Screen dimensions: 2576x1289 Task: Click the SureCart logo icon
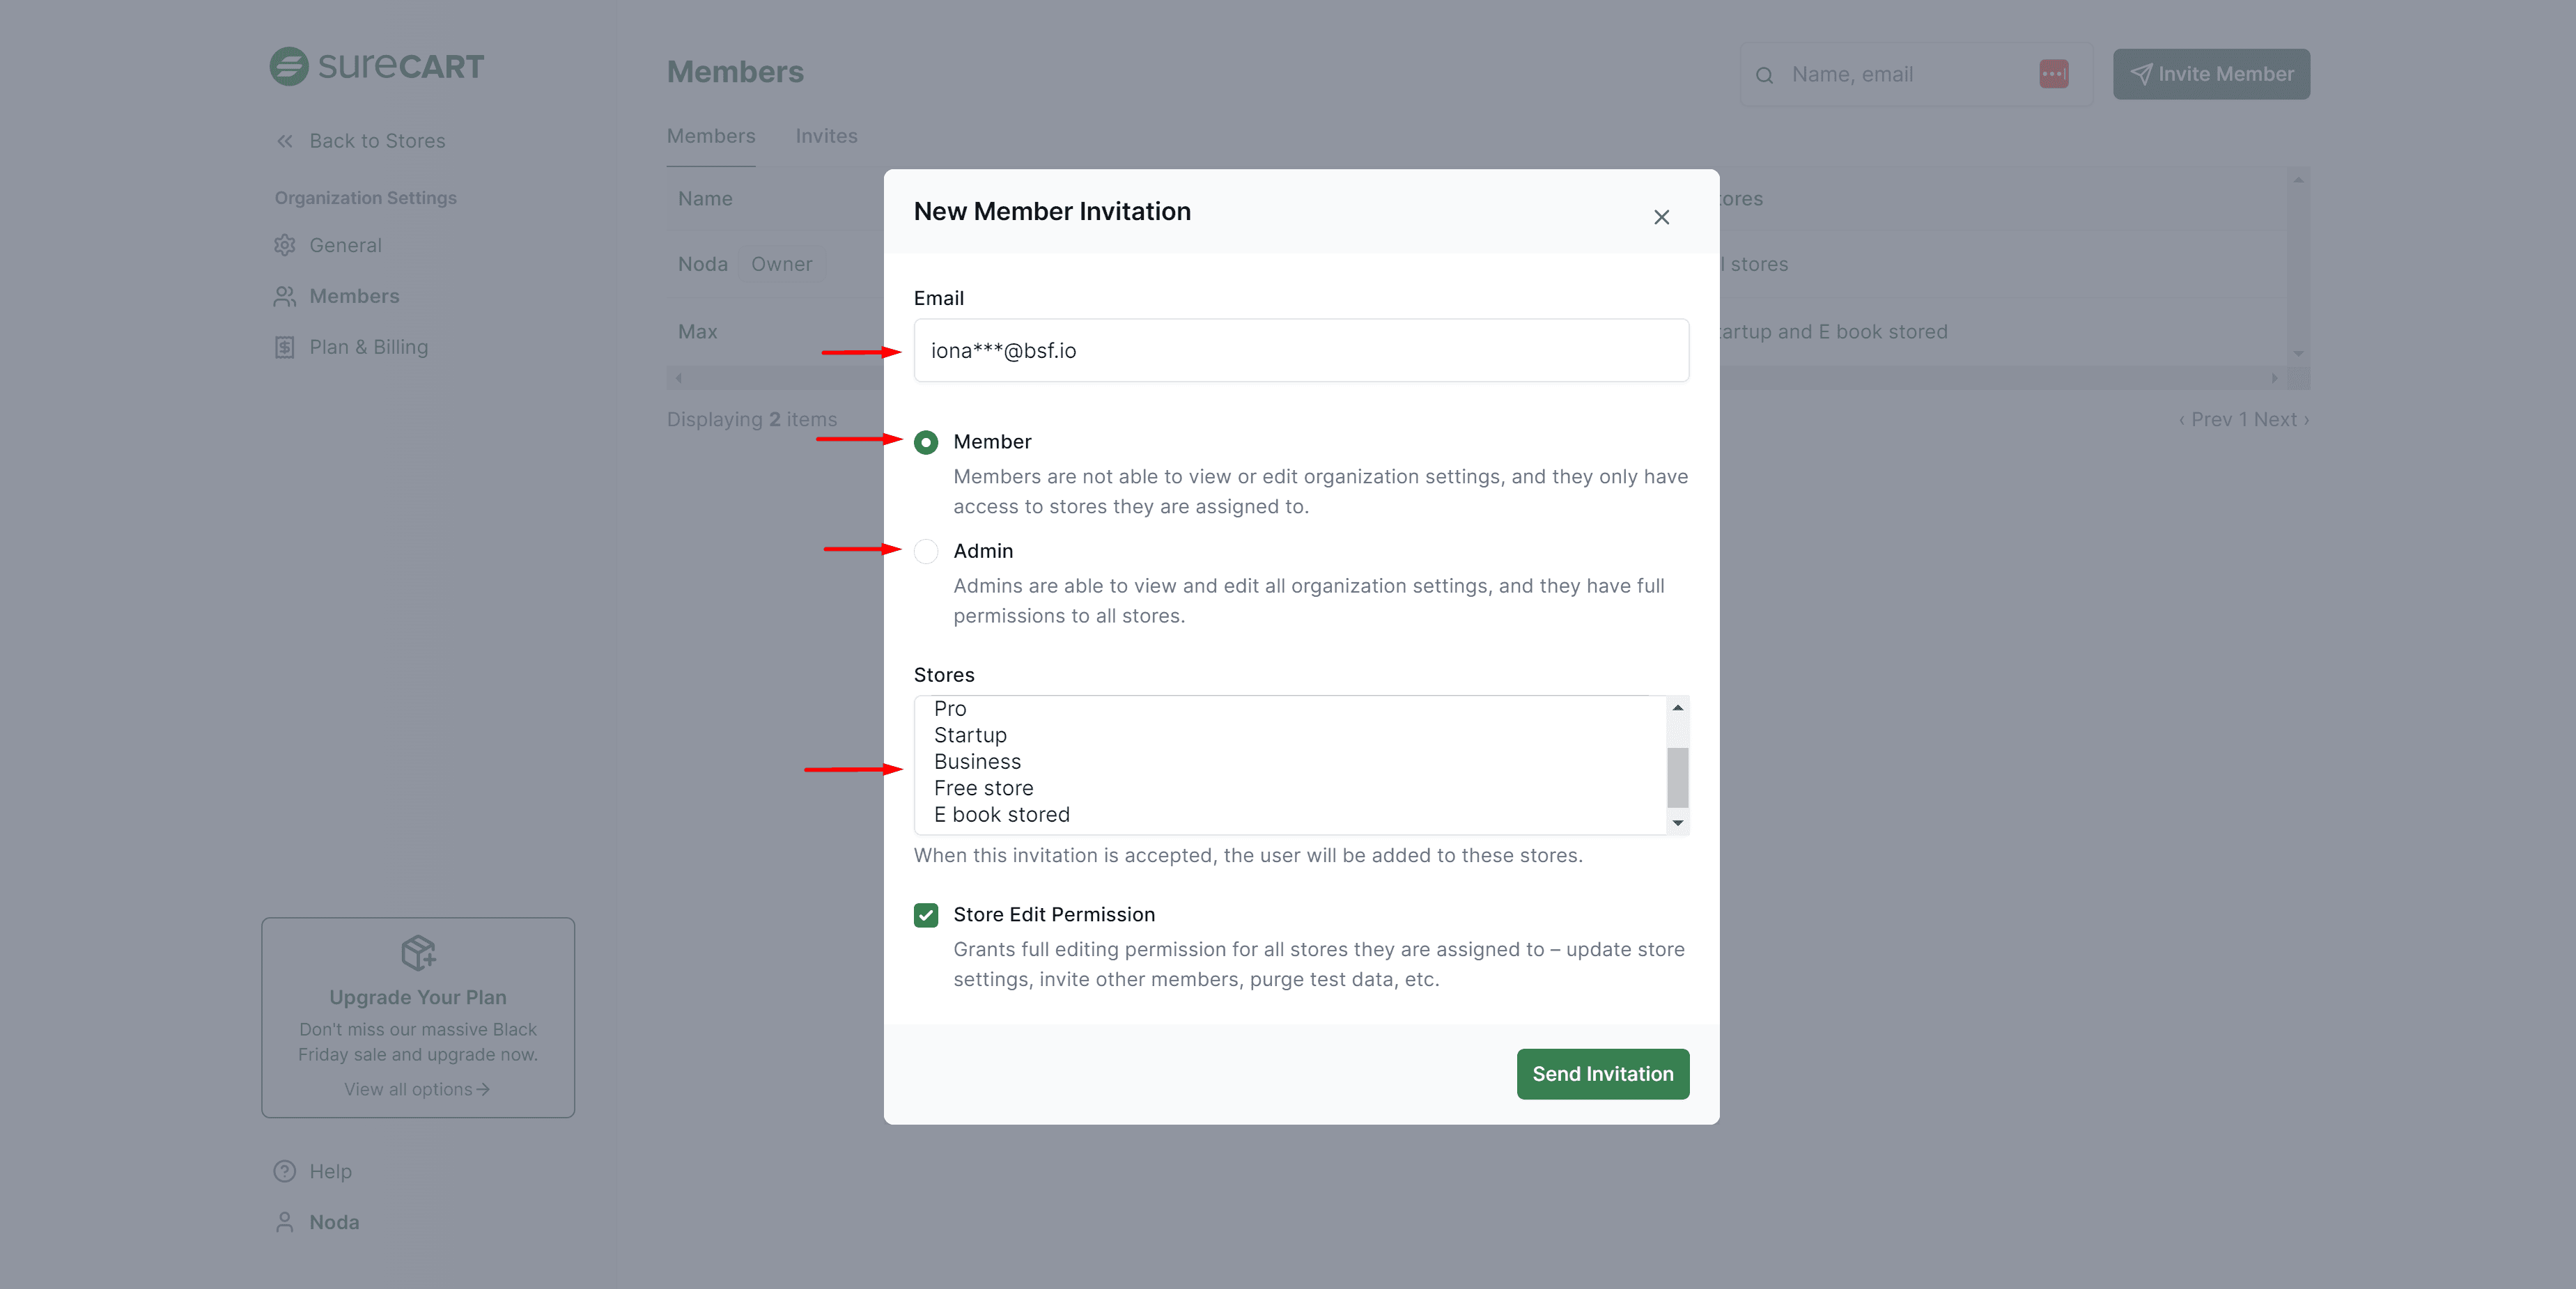click(x=289, y=67)
